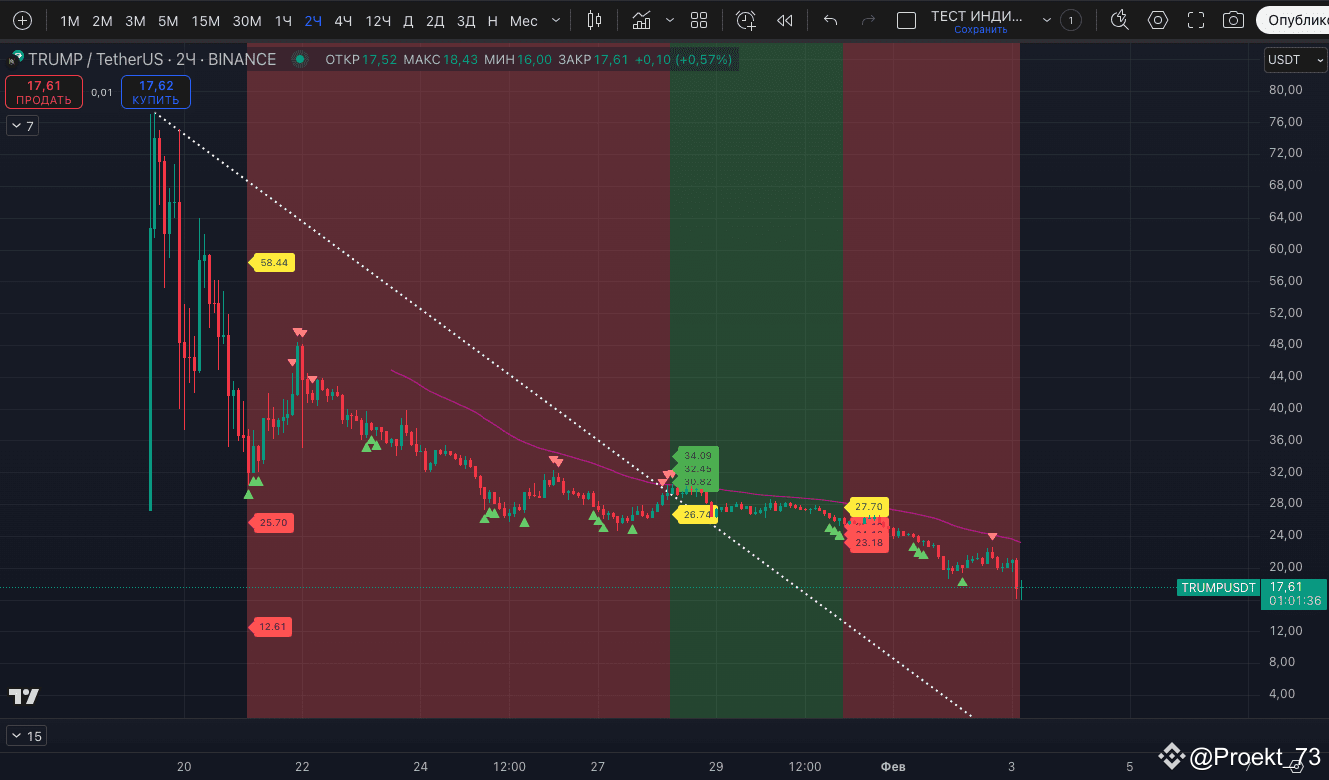Click the 23.18 red price label

(867, 543)
